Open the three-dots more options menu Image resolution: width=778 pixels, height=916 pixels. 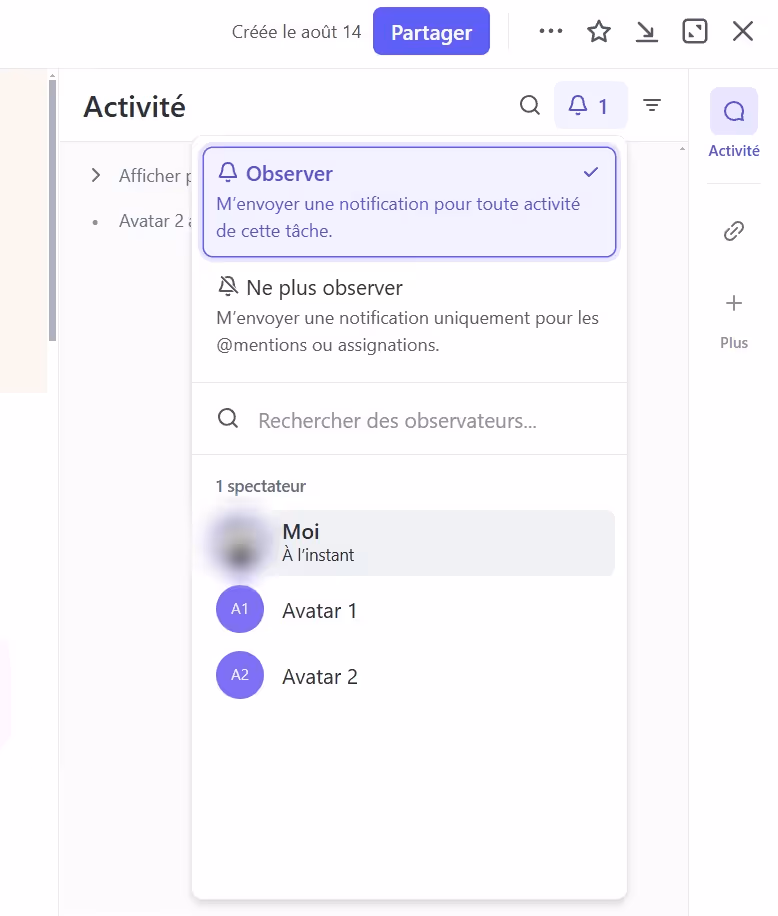point(550,32)
